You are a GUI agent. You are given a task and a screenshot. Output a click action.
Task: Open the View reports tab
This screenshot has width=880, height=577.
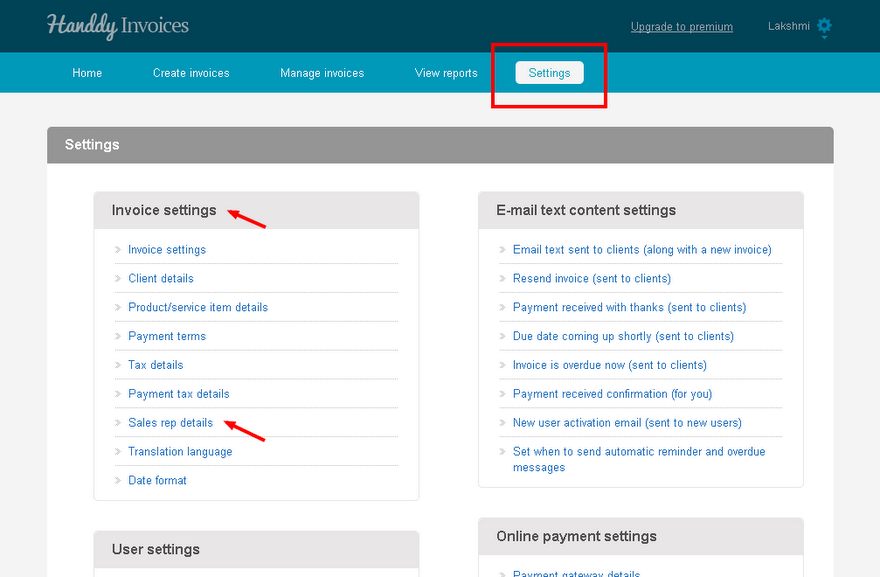pos(446,73)
